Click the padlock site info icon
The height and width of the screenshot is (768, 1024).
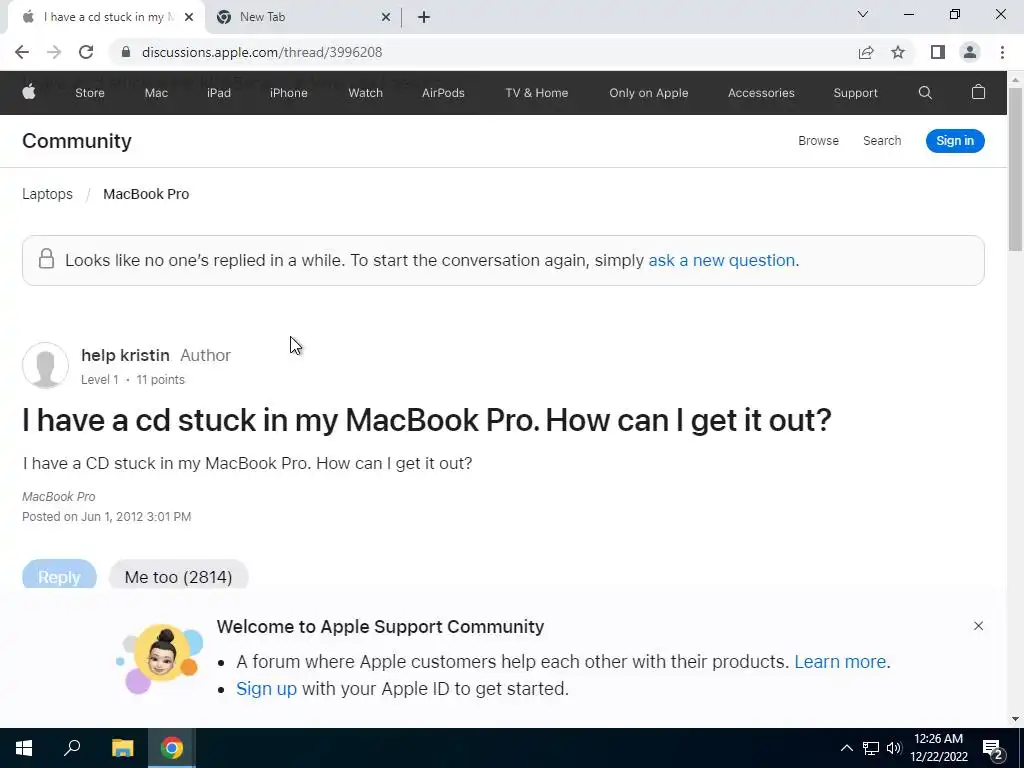click(126, 52)
